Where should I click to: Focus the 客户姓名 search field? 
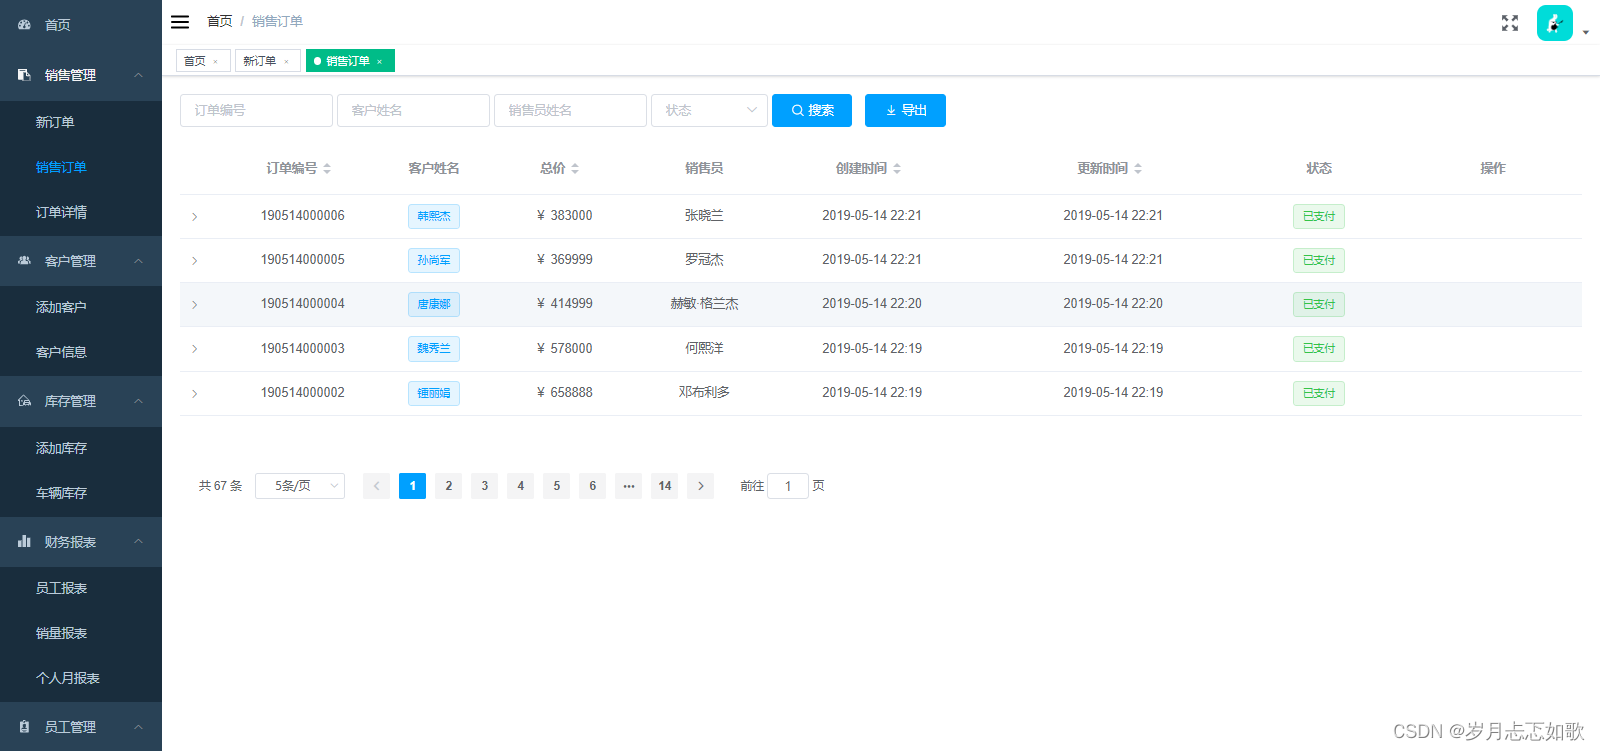point(413,110)
